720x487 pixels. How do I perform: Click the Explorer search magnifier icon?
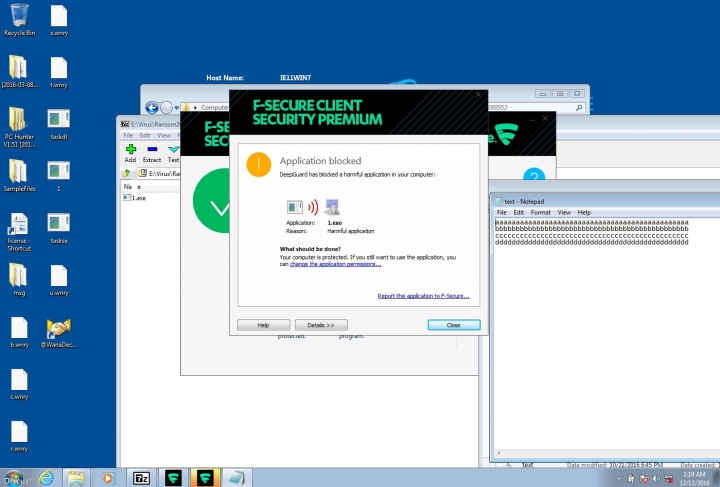(579, 107)
